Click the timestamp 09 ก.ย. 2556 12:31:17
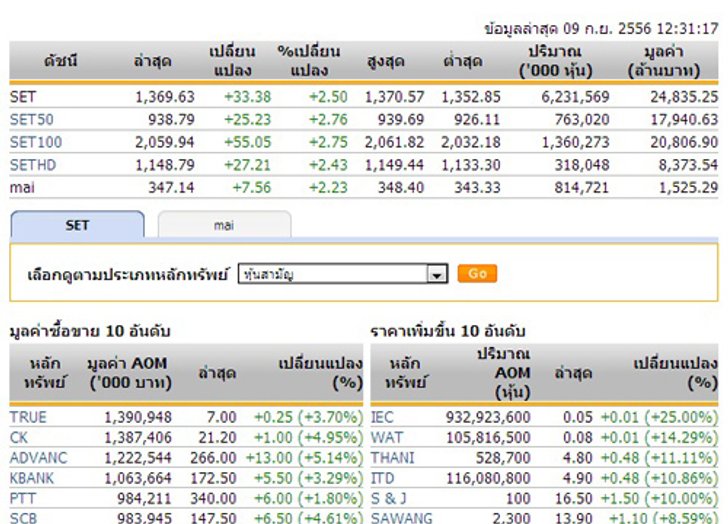Screen dimensions: 728x524 pyautogui.click(x=641, y=29)
